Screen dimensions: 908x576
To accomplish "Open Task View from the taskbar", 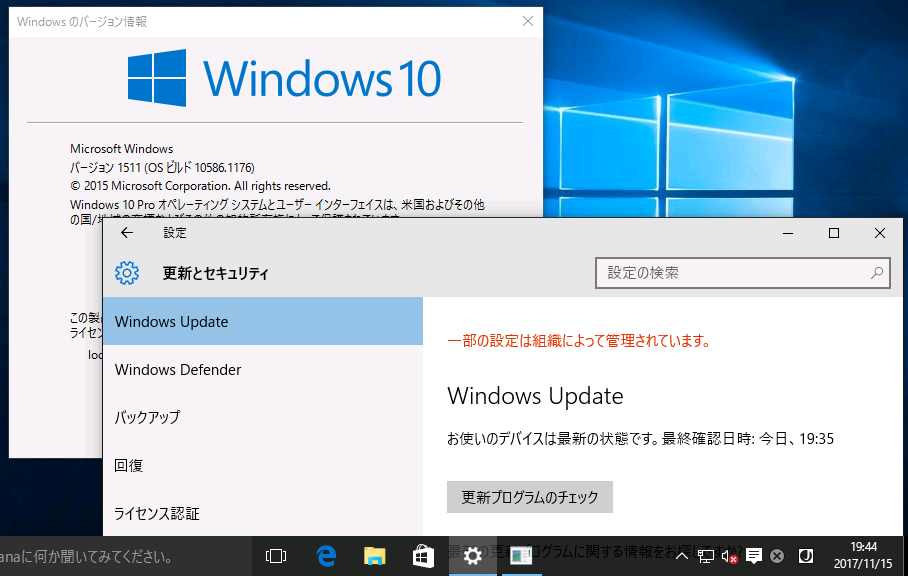I will (x=276, y=556).
